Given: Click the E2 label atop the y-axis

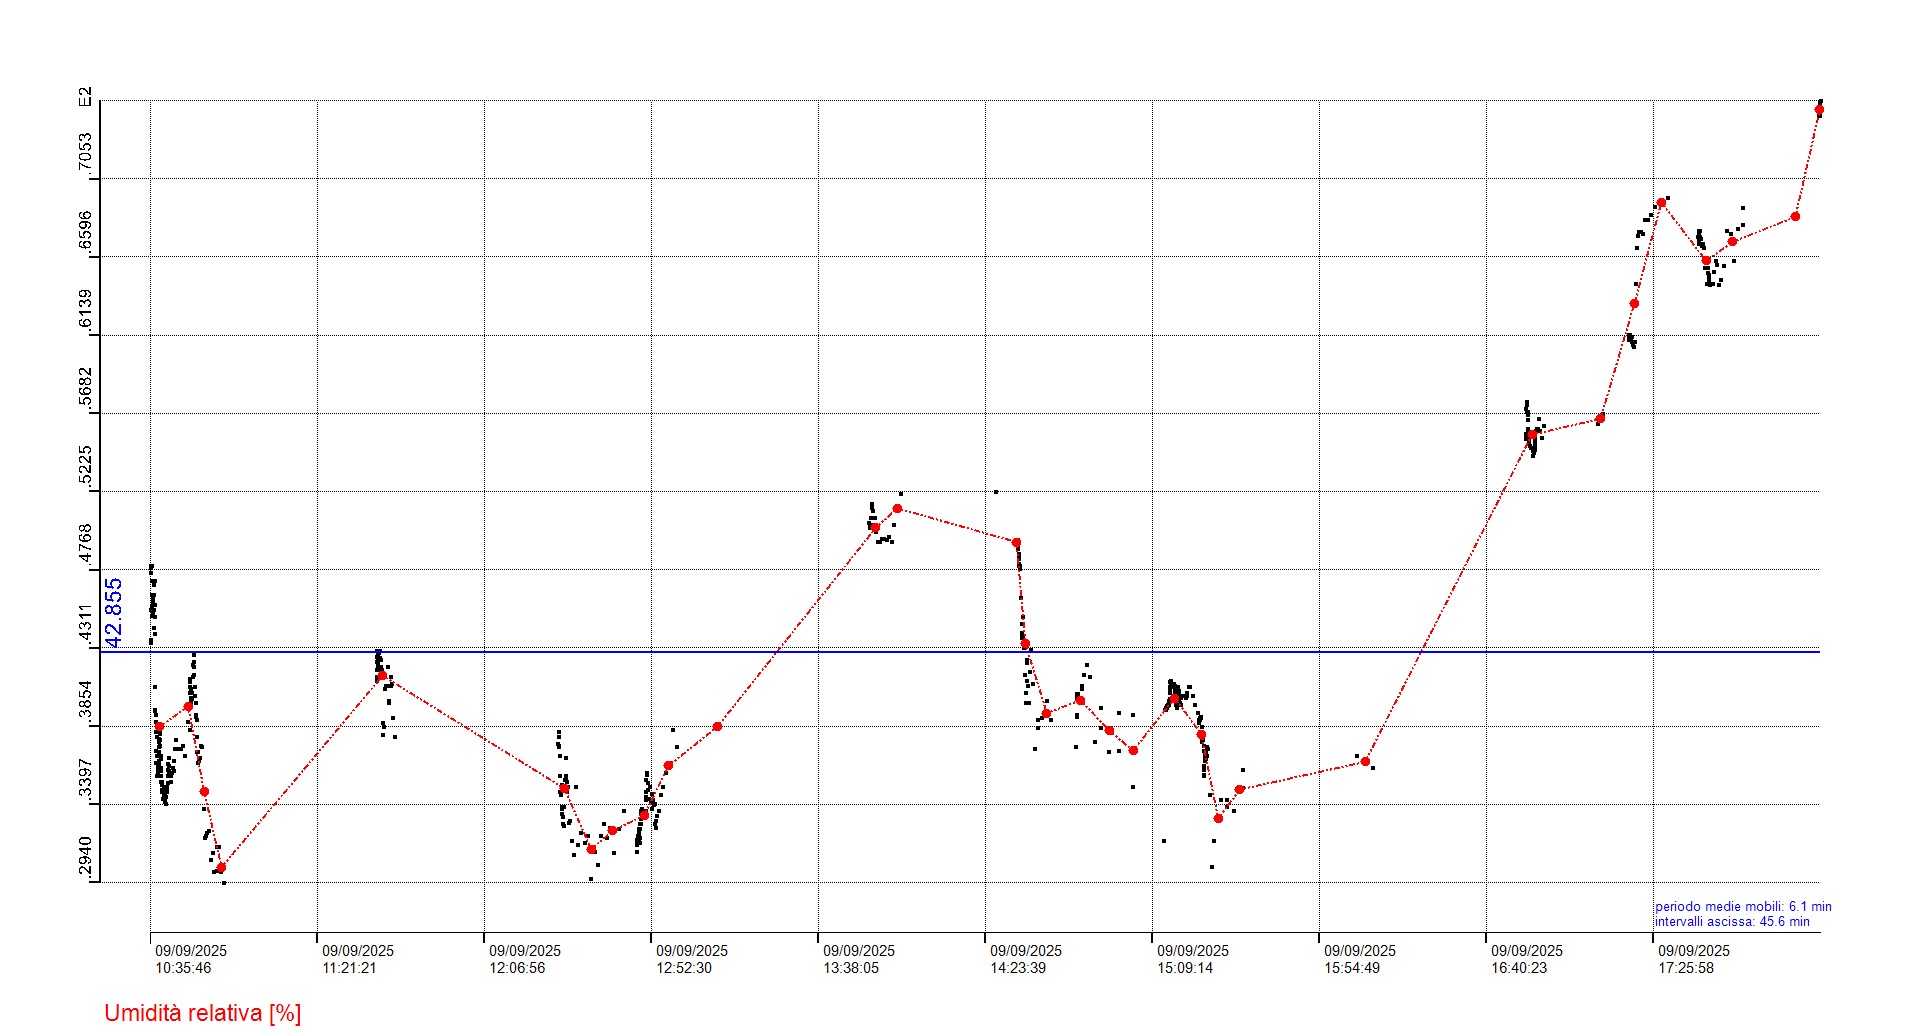Looking at the screenshot, I should click(86, 97).
